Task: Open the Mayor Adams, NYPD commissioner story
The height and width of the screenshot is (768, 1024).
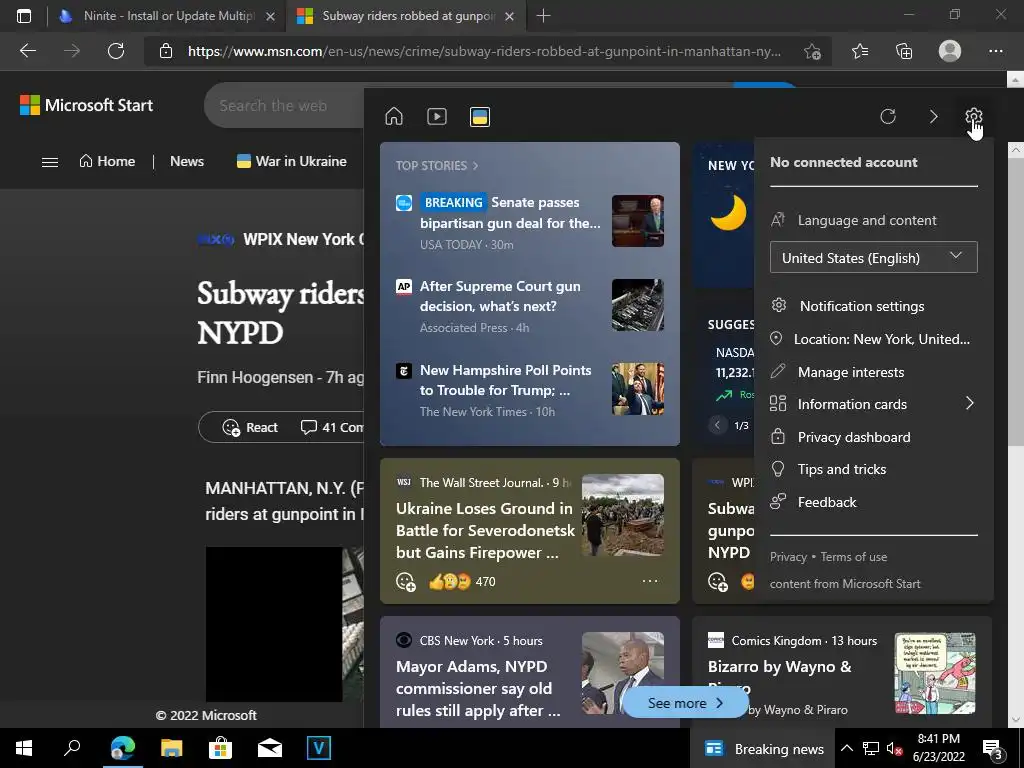Action: point(478,688)
